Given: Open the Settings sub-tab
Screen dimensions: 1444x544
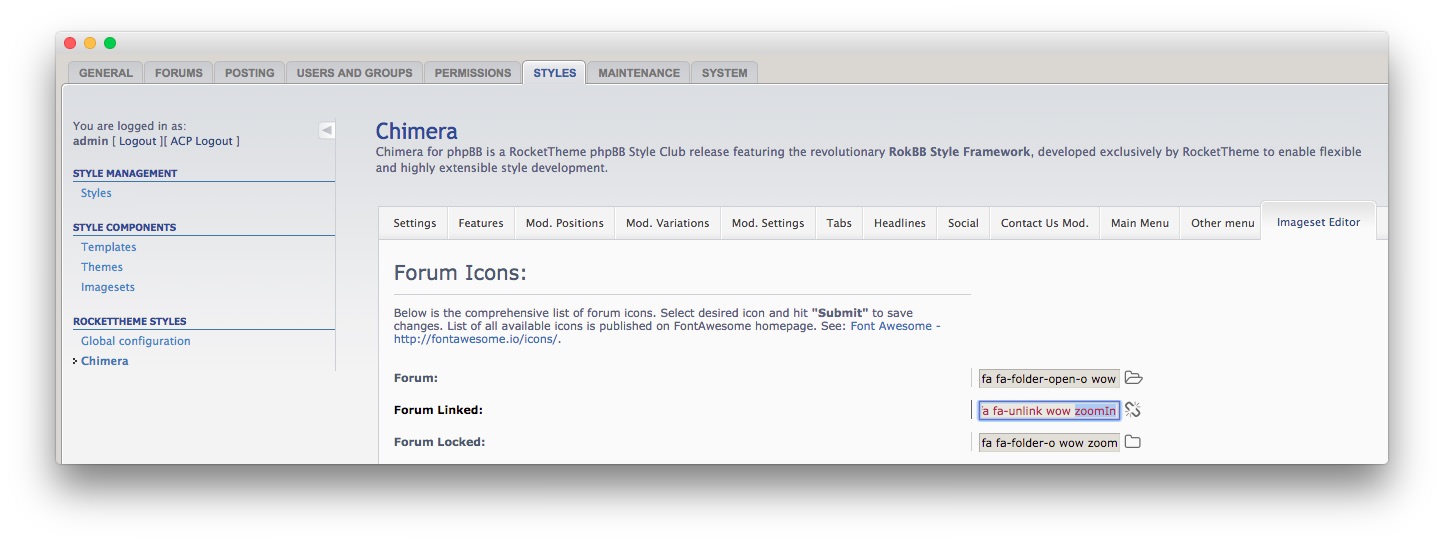Looking at the screenshot, I should coord(415,223).
